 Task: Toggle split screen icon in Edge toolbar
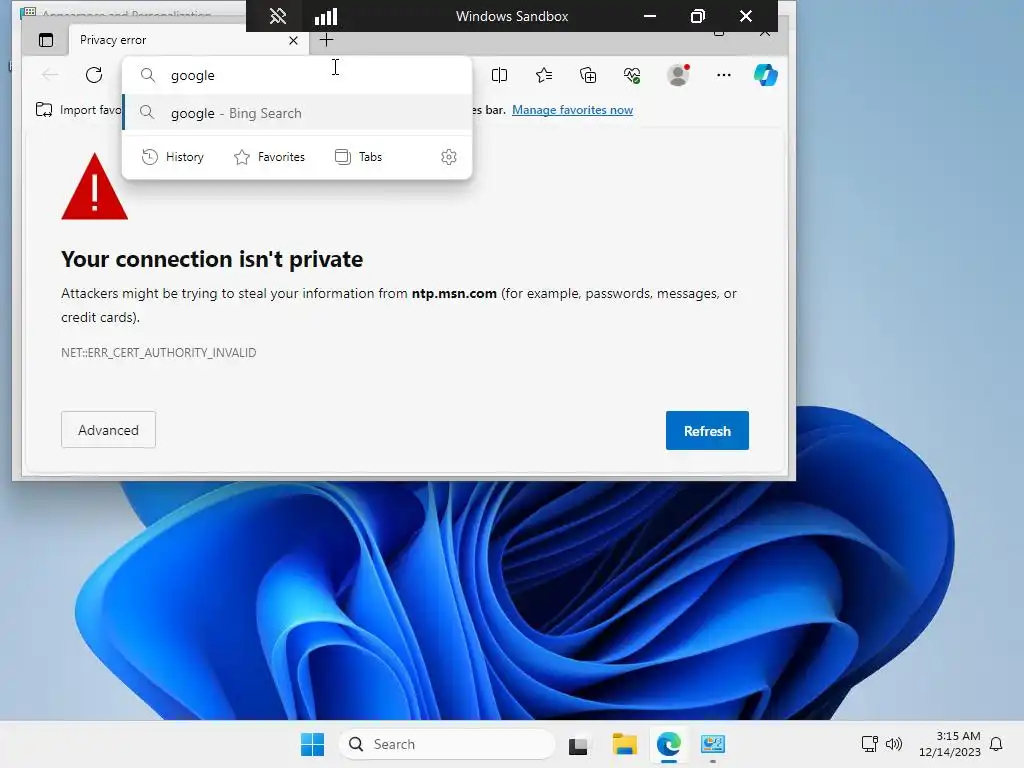point(500,75)
